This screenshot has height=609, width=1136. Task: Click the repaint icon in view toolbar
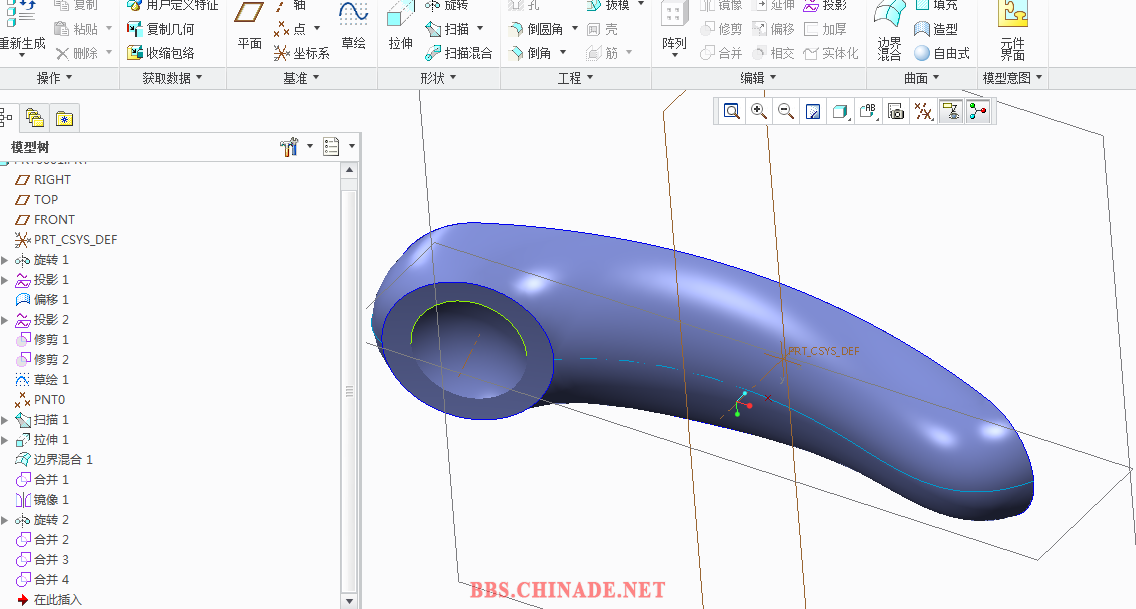[813, 112]
